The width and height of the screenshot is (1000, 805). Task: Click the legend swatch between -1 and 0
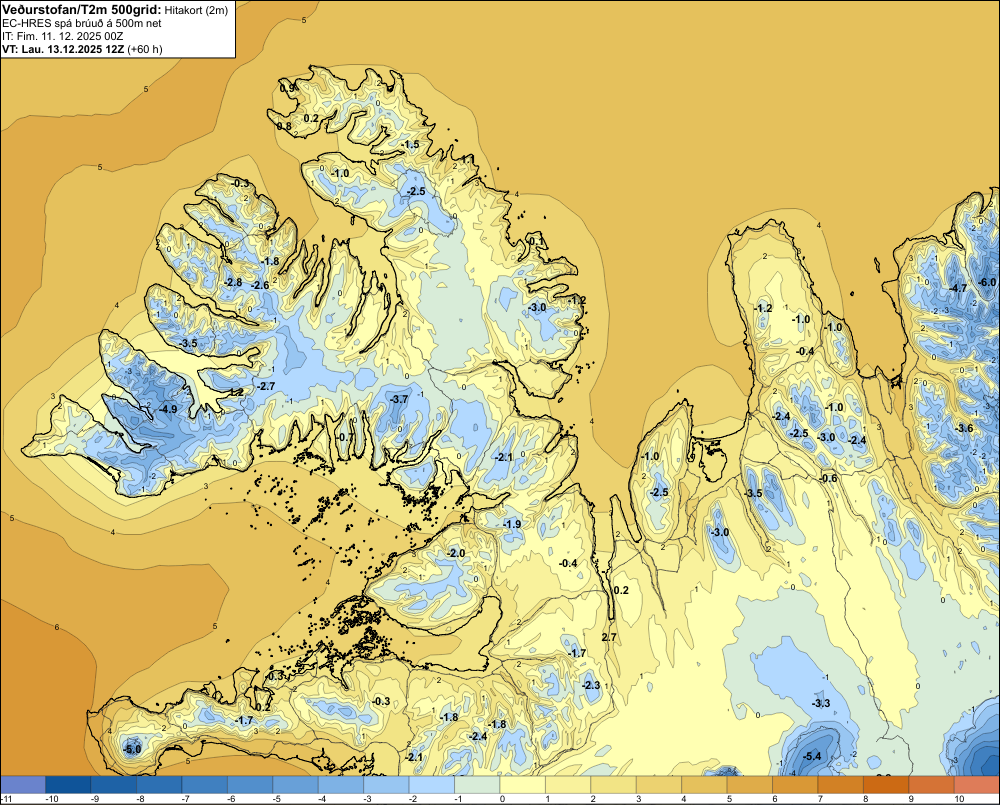pos(477,784)
